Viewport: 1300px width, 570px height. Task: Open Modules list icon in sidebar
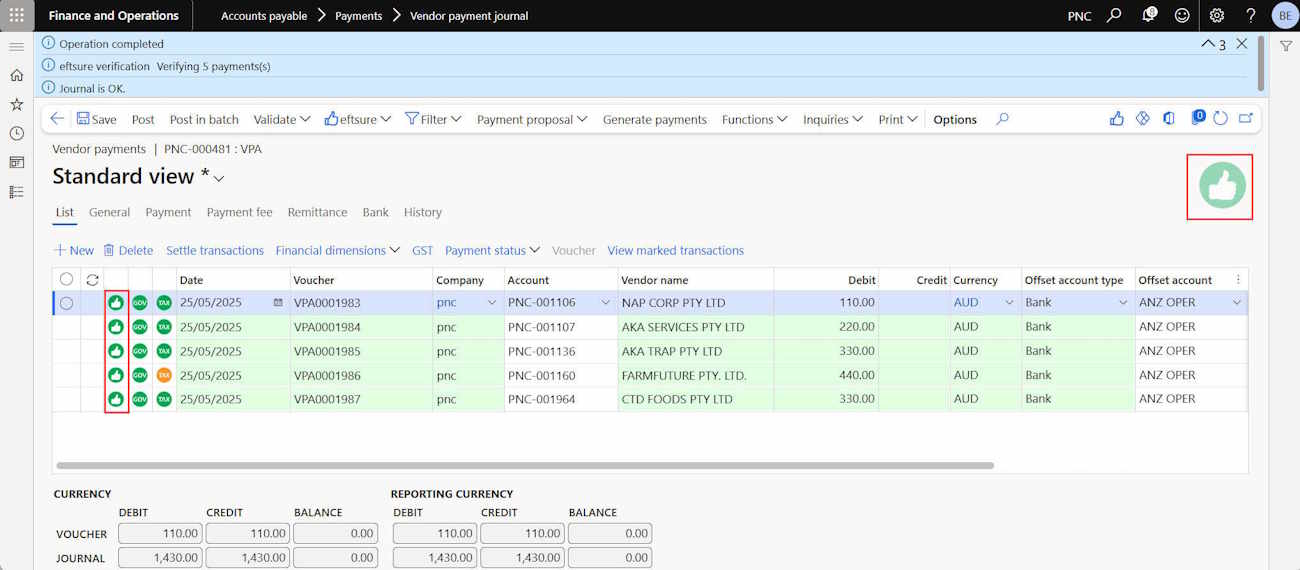pyautogui.click(x=16, y=191)
